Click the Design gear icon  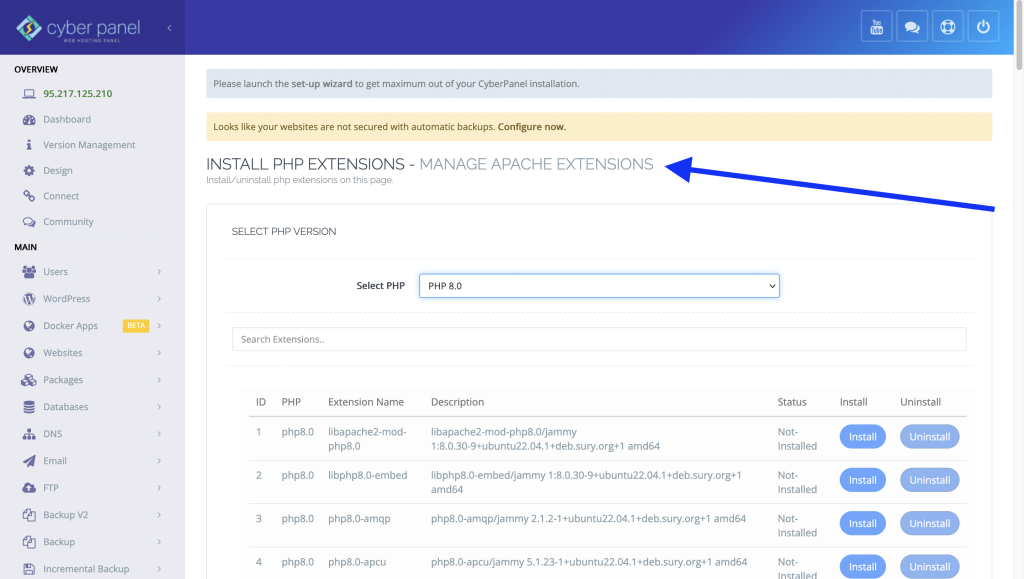[29, 170]
